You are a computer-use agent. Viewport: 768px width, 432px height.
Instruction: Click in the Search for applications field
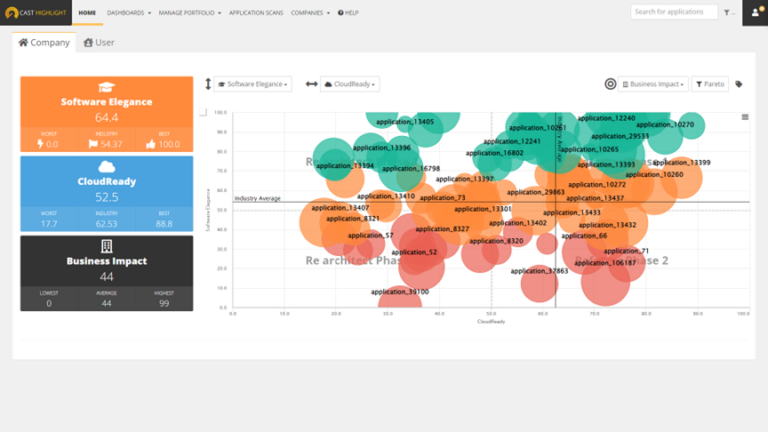[674, 12]
